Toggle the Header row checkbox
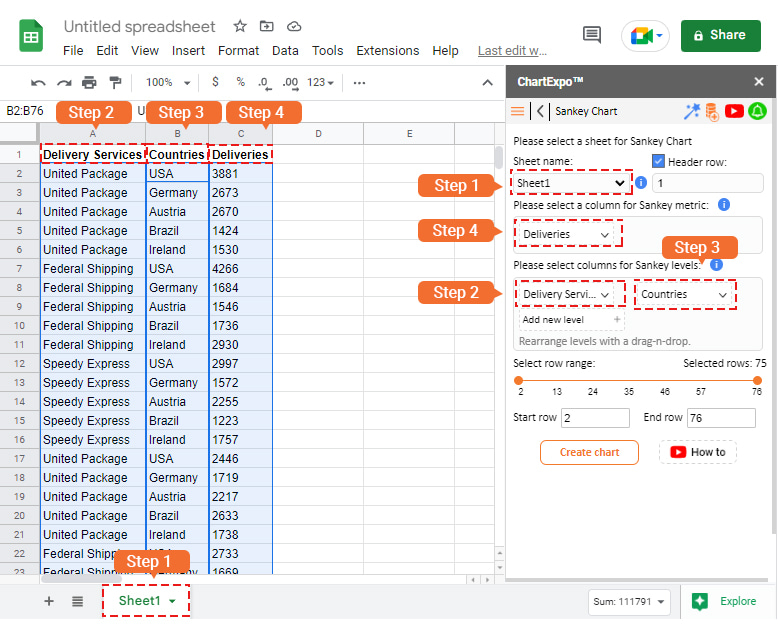Viewport: 778px width, 636px height. coord(658,161)
